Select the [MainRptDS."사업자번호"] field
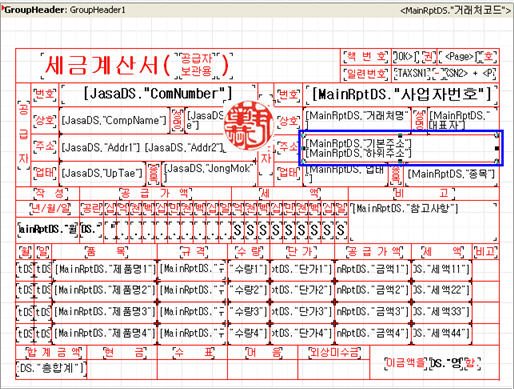514x389 pixels. (401, 95)
